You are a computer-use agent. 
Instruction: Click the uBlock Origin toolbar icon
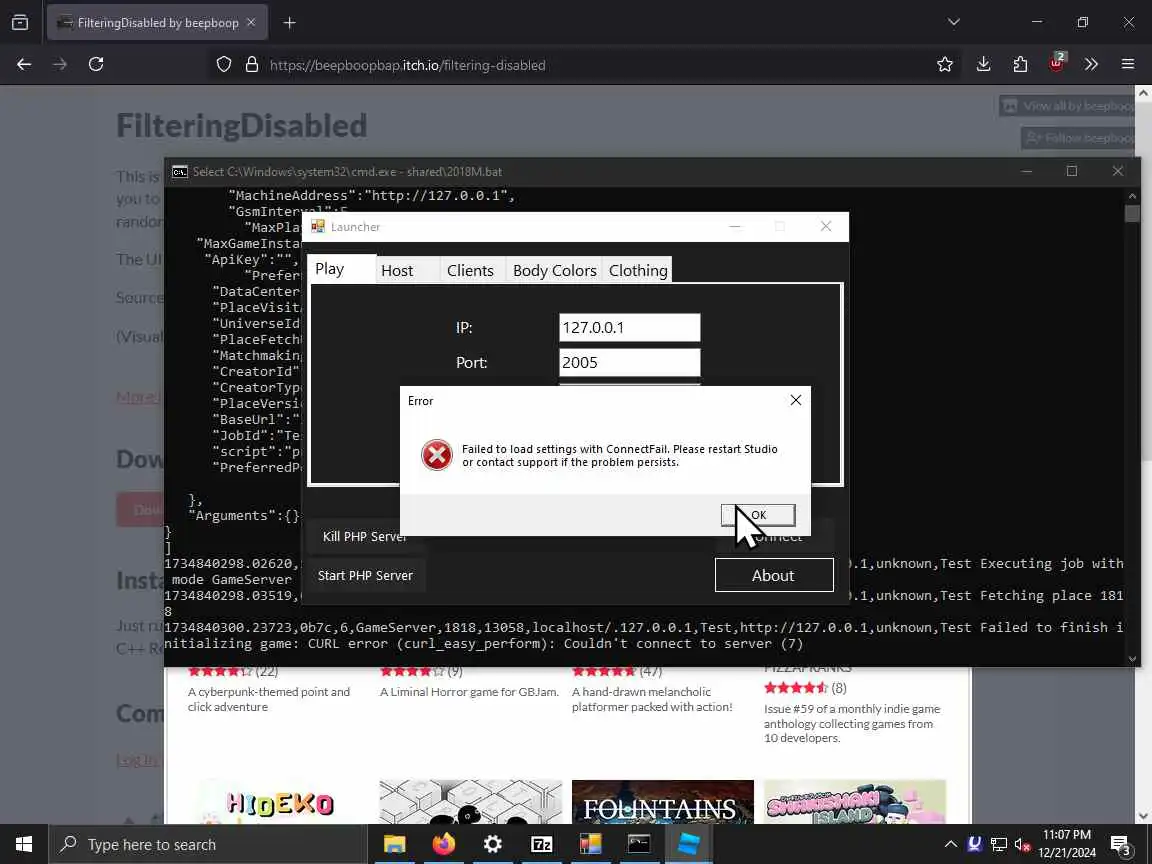pos(1056,64)
